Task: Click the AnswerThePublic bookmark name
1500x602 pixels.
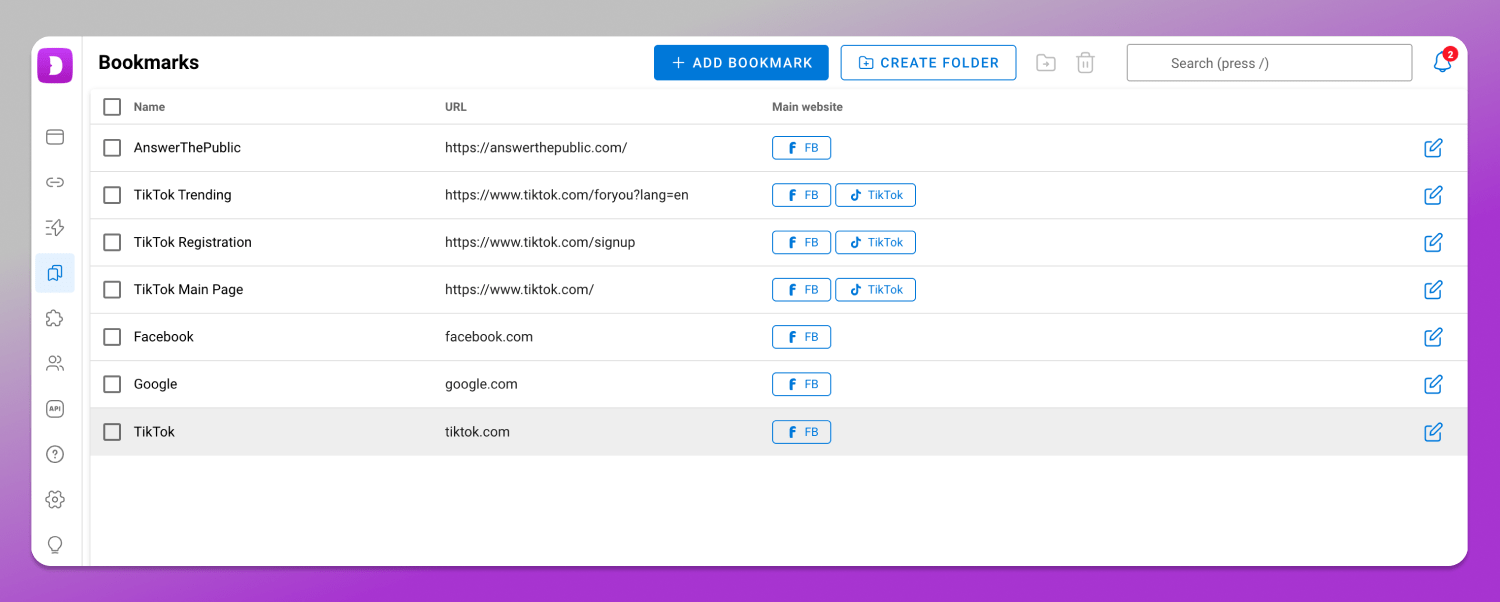Action: [x=187, y=148]
